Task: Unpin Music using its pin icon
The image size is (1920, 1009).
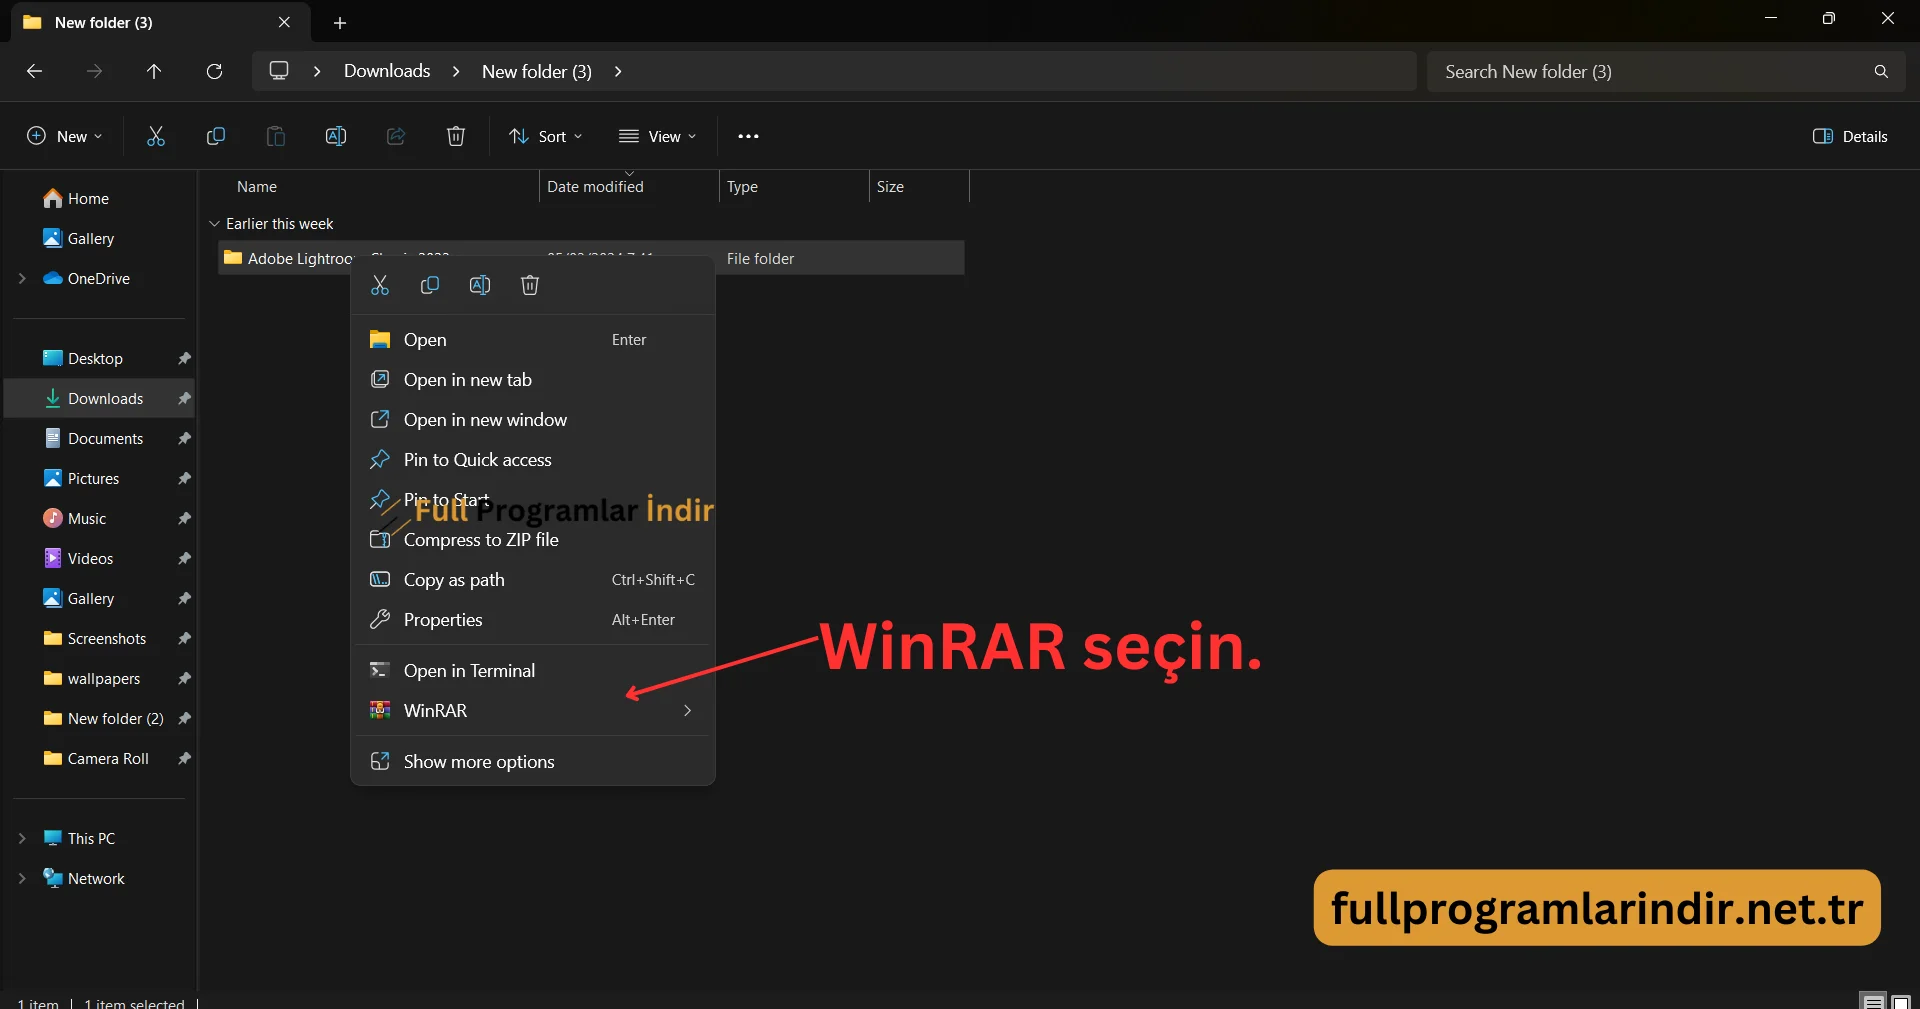Action: 184,518
